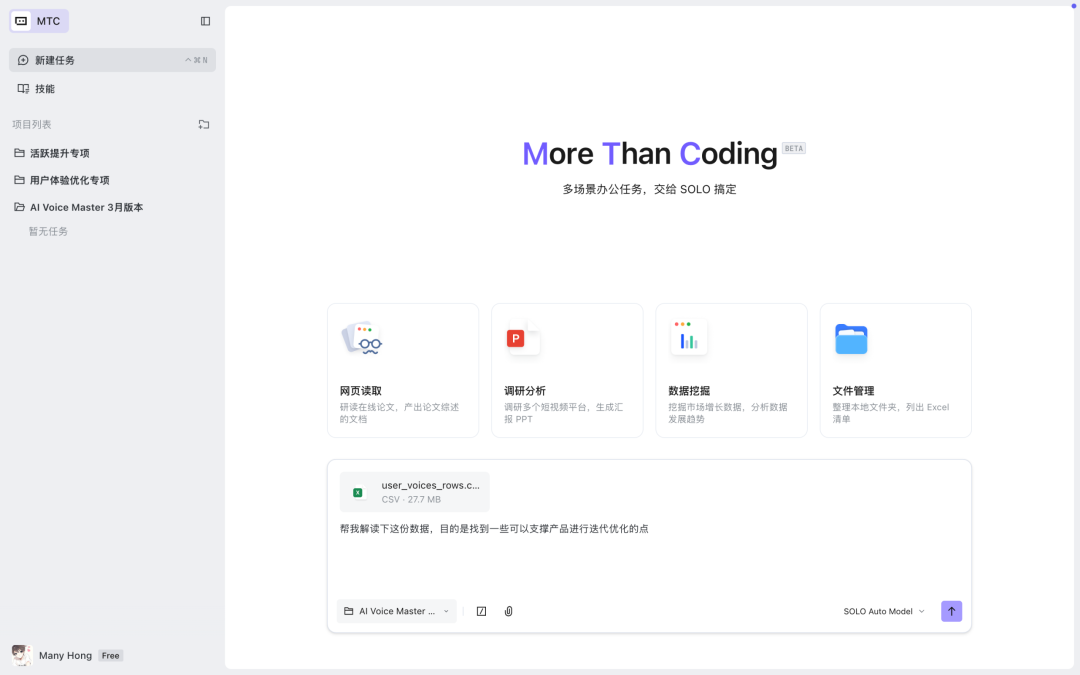The image size is (1080, 675).
Task: Collapse the sidebar using the panel icon
Action: pyautogui.click(x=205, y=20)
